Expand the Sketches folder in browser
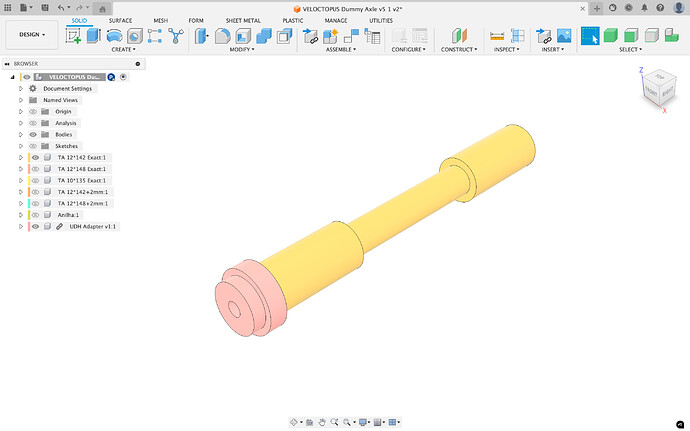Image resolution: width=690 pixels, height=431 pixels. (x=21, y=146)
